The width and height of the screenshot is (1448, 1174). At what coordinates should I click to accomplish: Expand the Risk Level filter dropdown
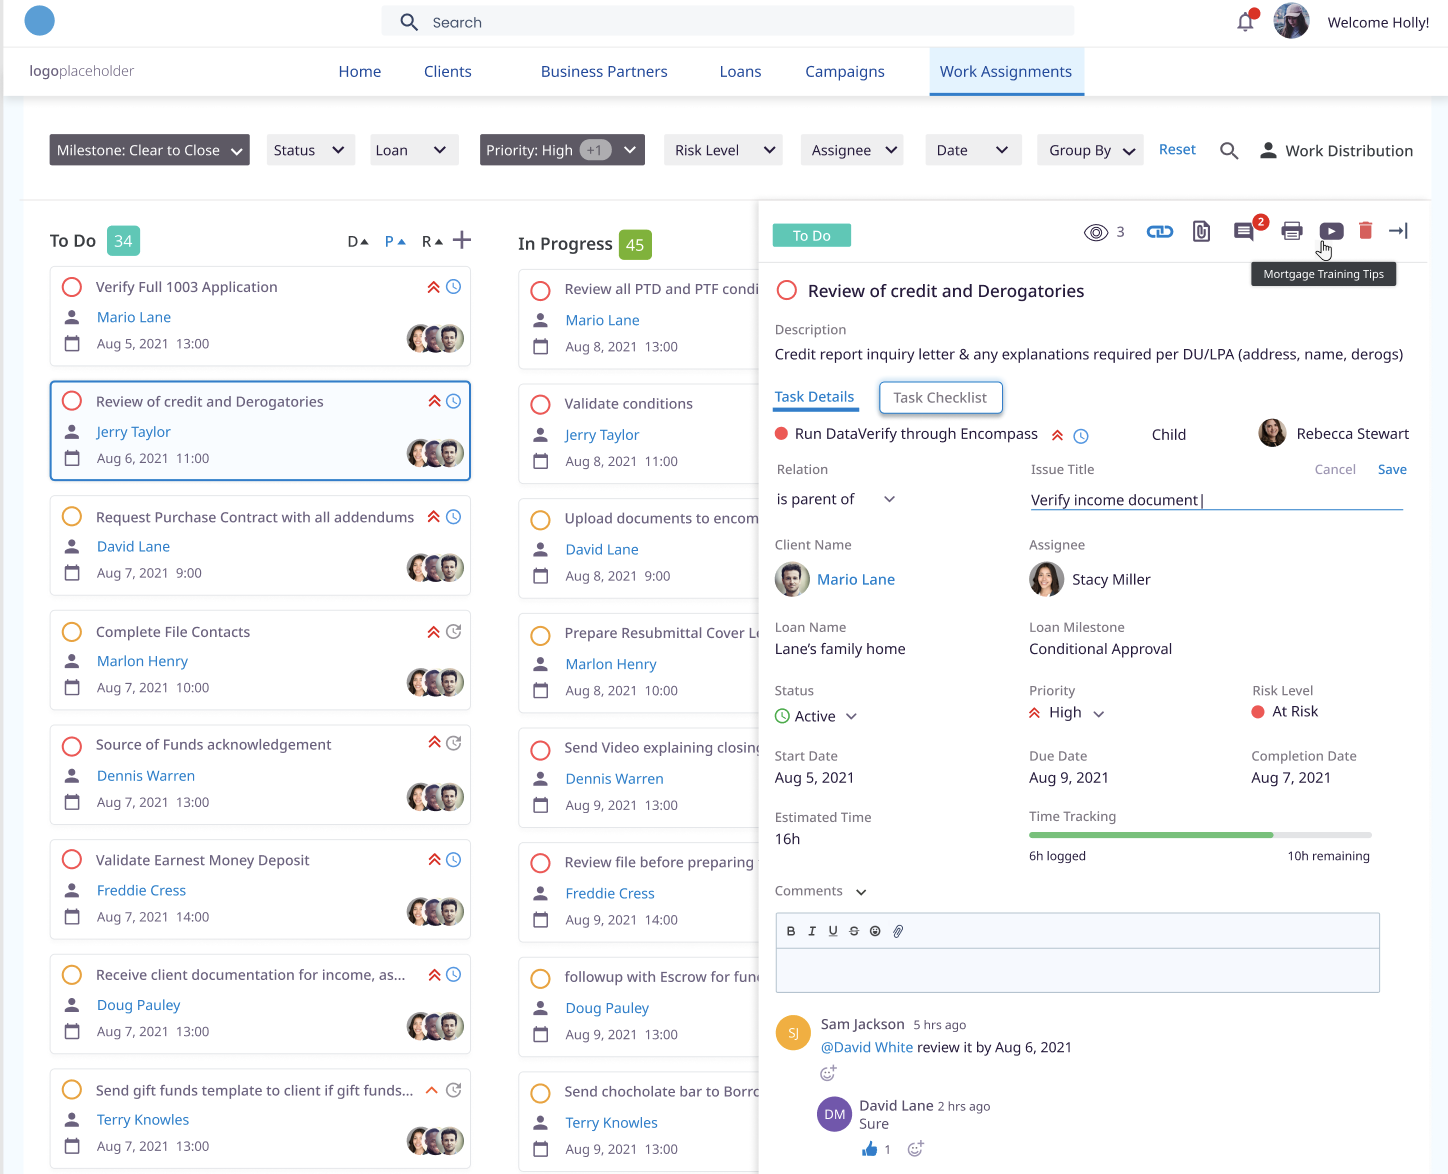(724, 150)
